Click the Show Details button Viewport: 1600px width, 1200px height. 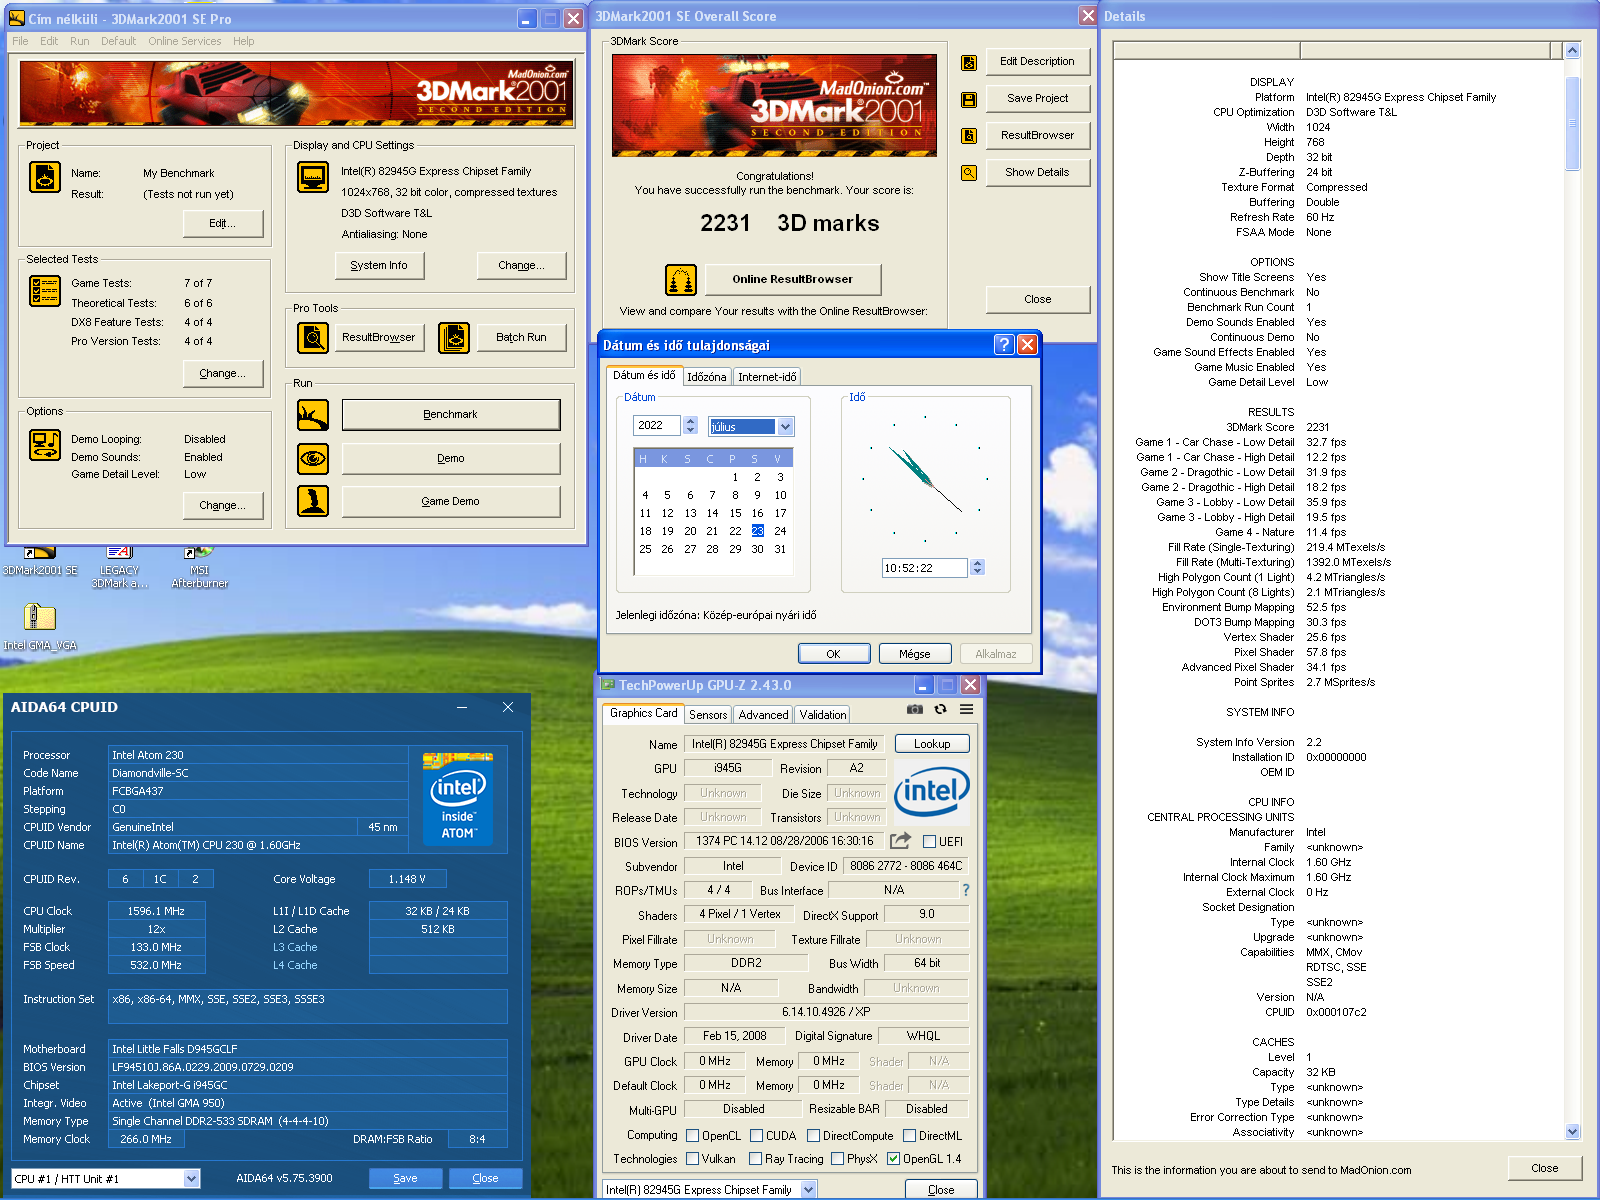click(x=1037, y=172)
